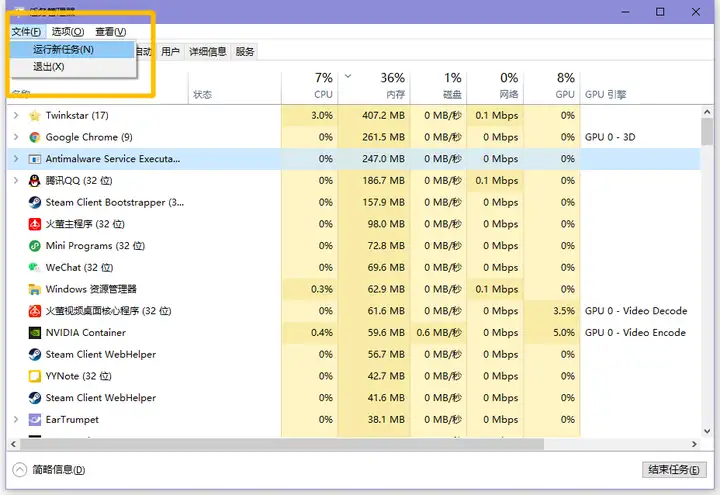
Task: Sort by the 磁盘 column header
Action: [438, 86]
